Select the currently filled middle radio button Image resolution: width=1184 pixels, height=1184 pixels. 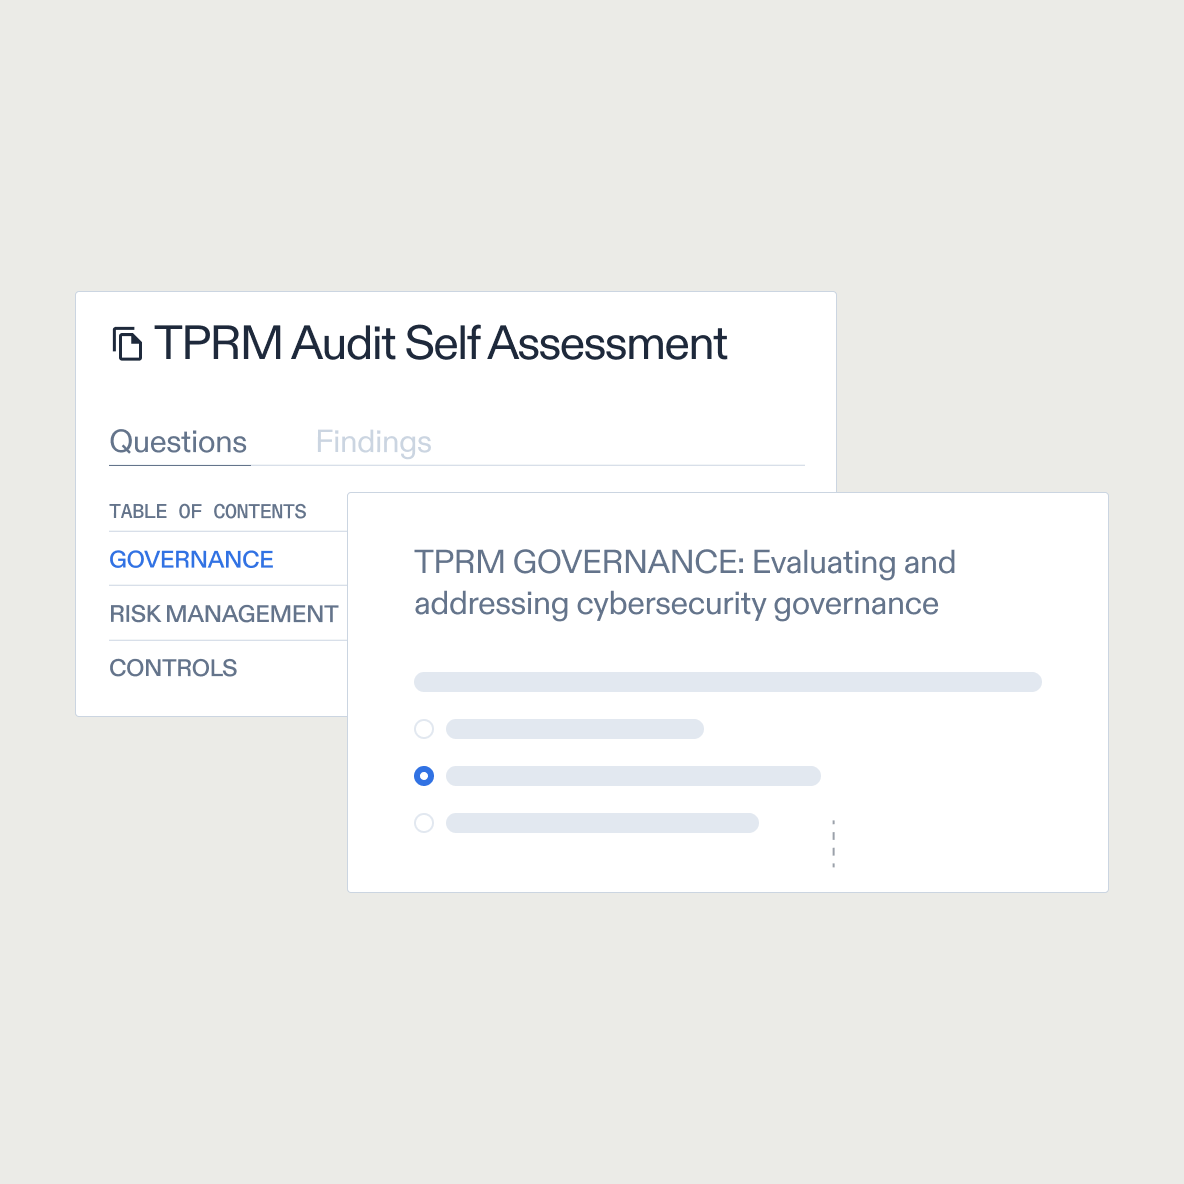click(x=423, y=776)
